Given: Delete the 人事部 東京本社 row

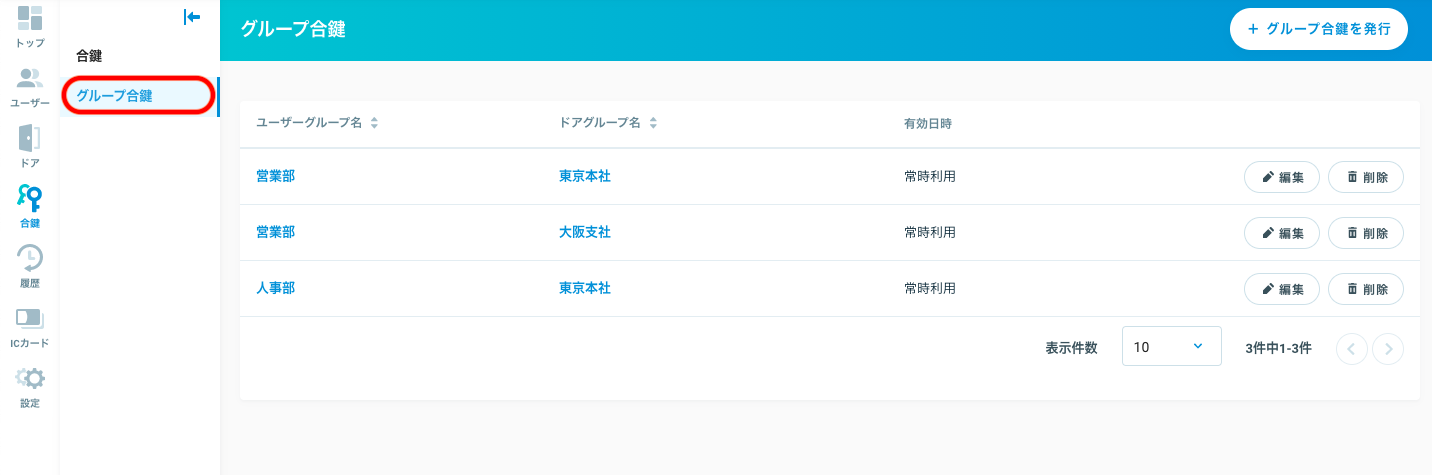Looking at the screenshot, I should point(1366,289).
